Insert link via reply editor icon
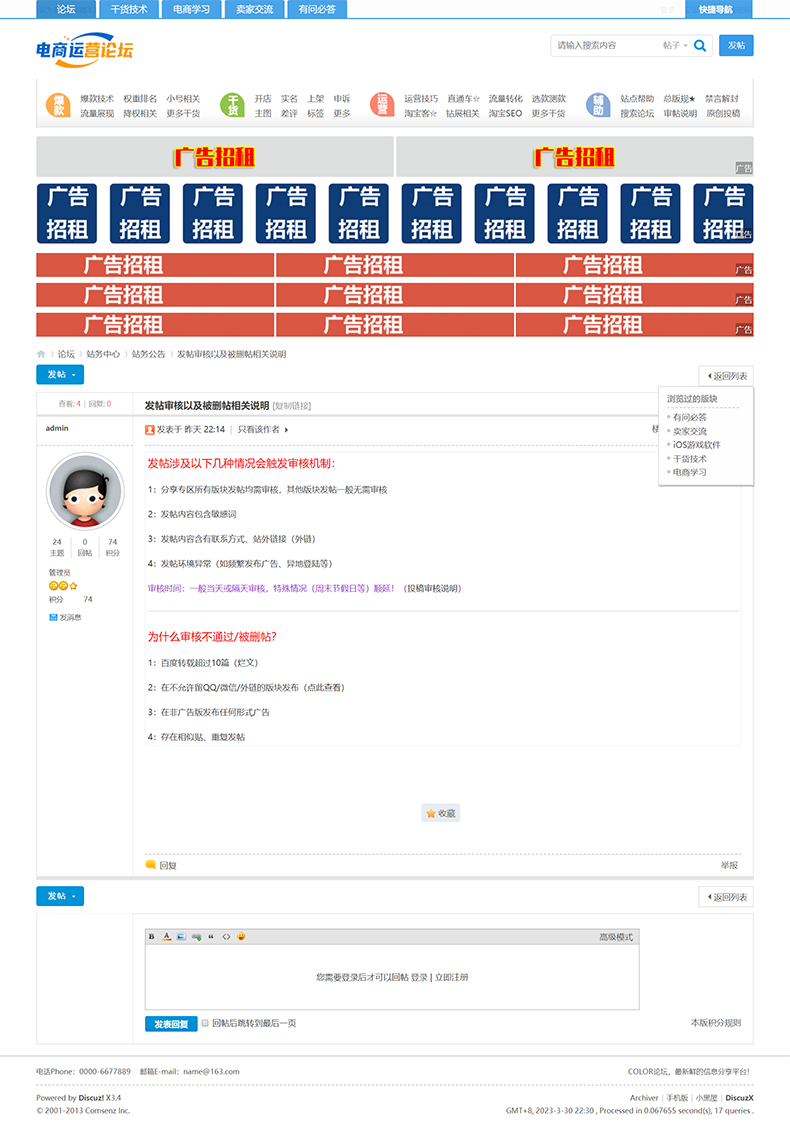 tap(196, 936)
